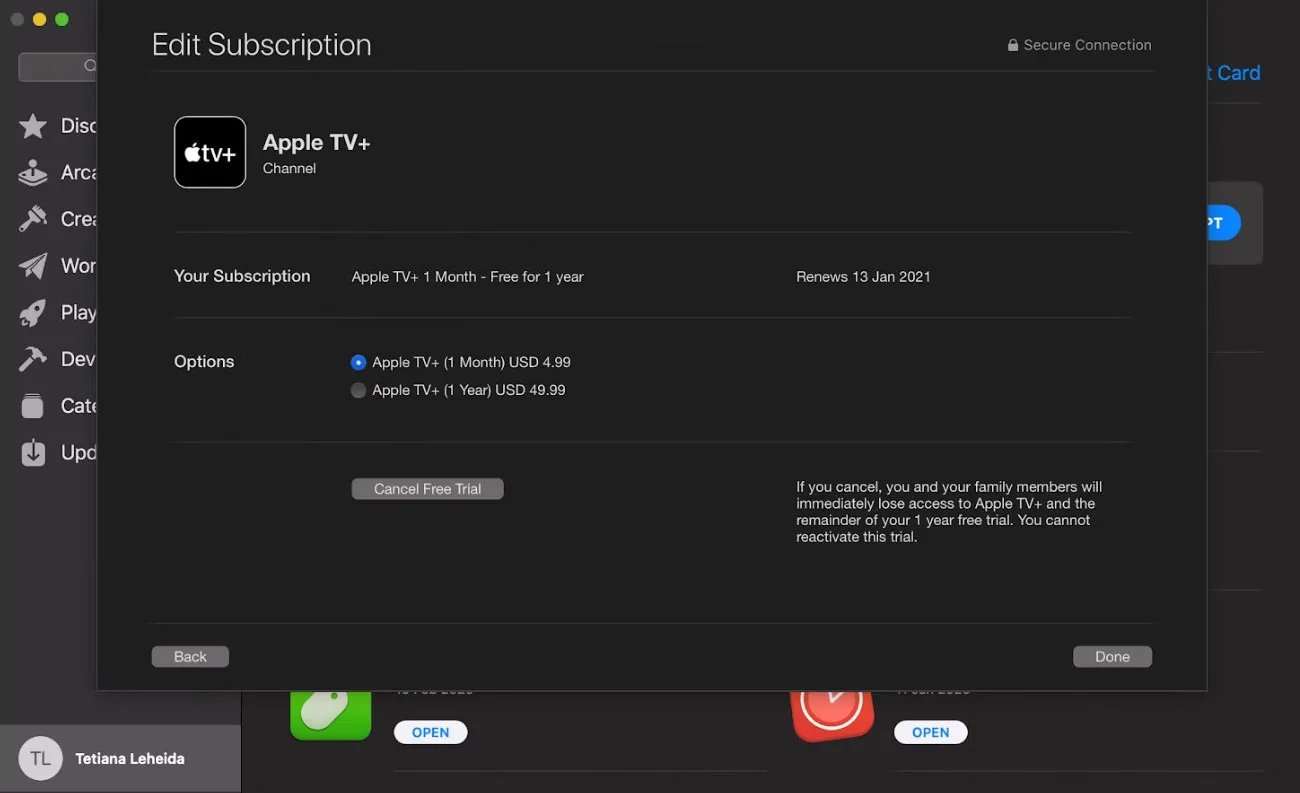Open Categories icon in sidebar
Image resolution: width=1300 pixels, height=793 pixels.
[x=33, y=406]
